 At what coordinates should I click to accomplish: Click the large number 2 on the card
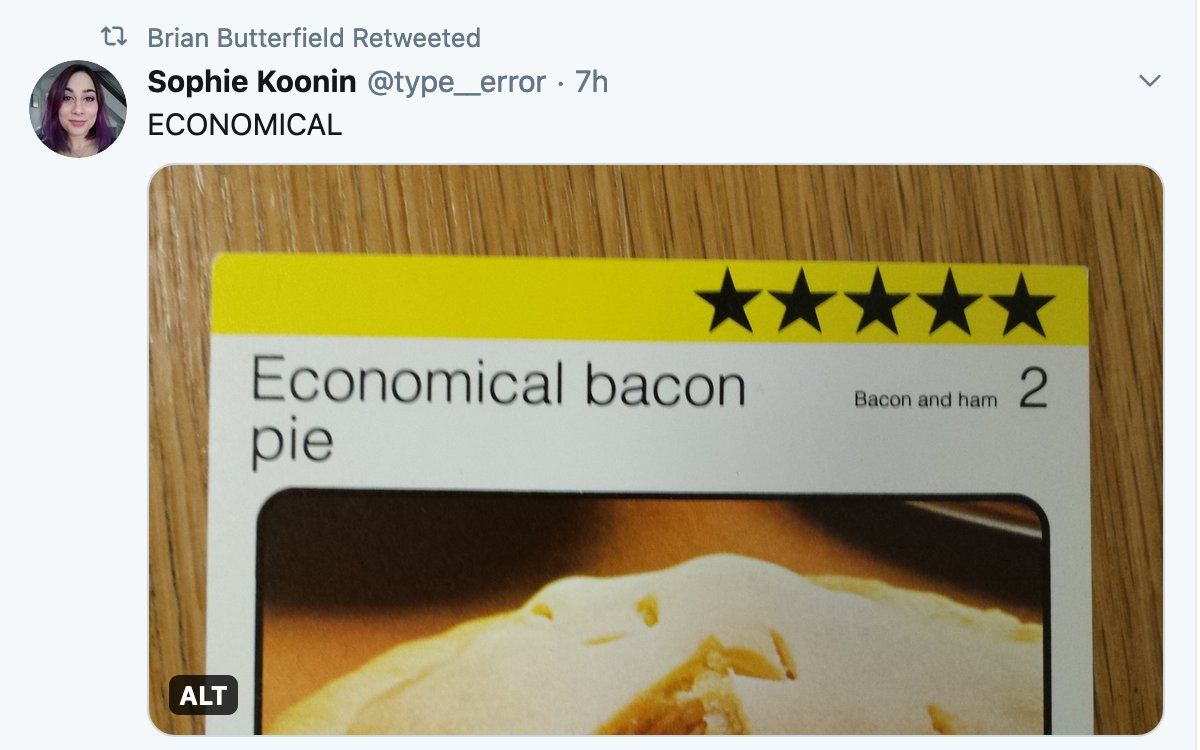(x=1033, y=390)
